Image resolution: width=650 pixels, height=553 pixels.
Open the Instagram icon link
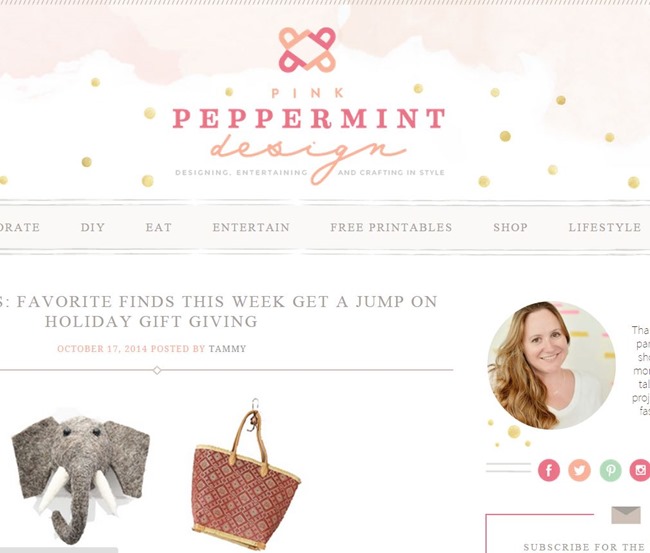click(640, 471)
